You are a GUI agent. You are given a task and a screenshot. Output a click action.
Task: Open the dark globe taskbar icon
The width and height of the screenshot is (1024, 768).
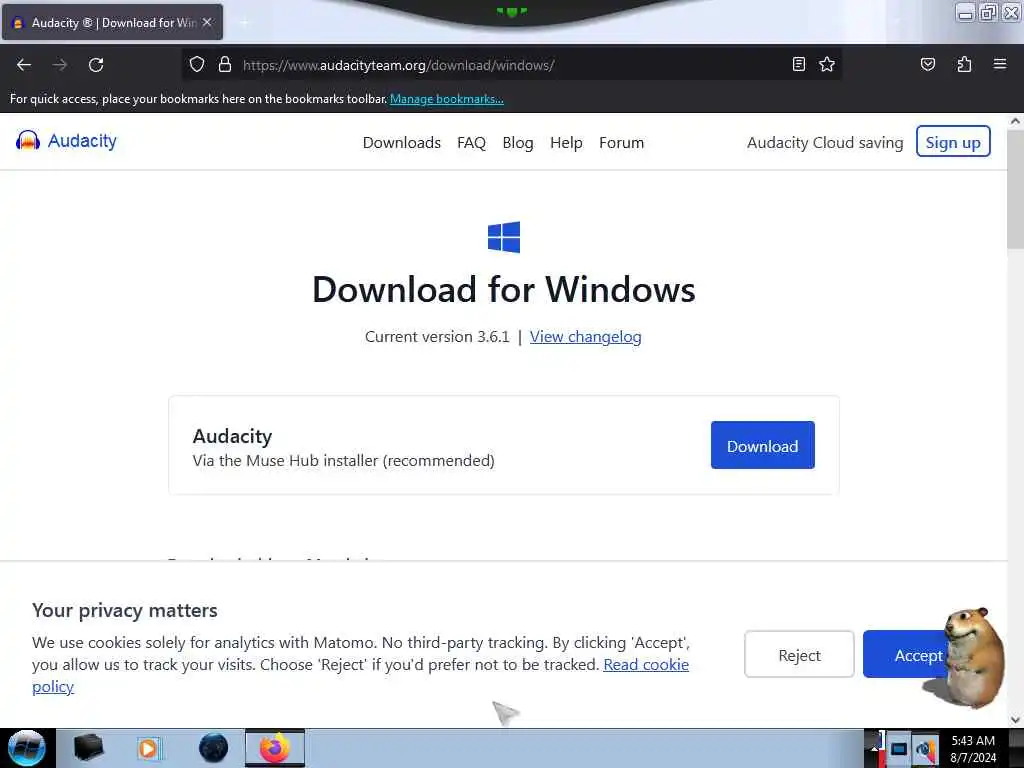pos(214,748)
